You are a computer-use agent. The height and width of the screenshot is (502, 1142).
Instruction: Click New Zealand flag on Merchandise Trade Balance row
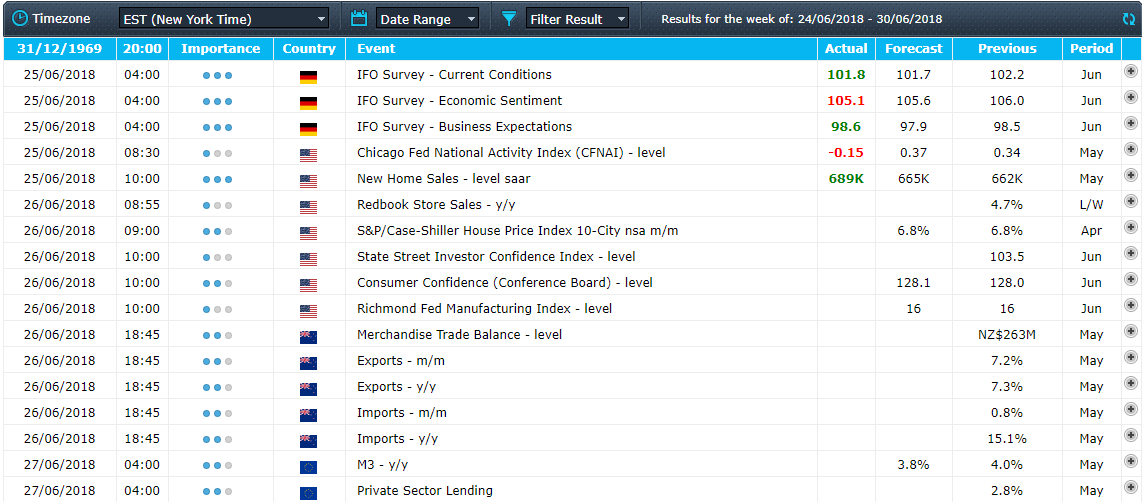click(x=309, y=337)
